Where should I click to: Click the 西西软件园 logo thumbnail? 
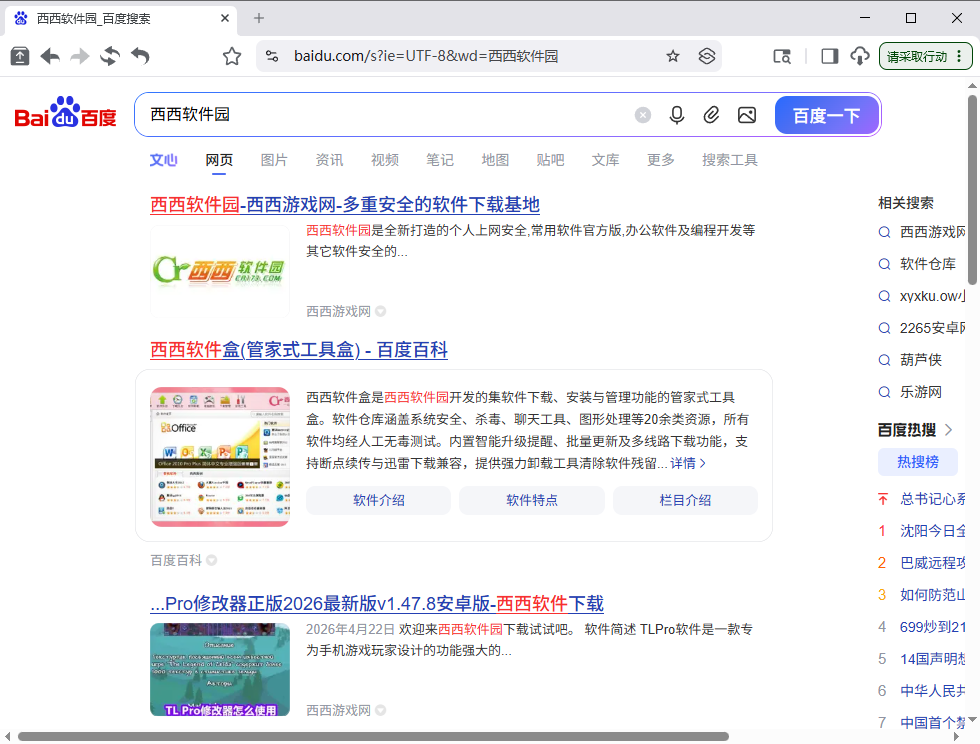[x=219, y=271]
